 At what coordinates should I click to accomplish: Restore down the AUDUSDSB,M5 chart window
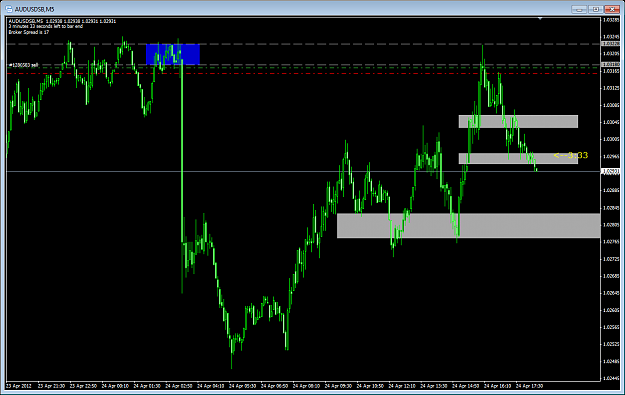(x=596, y=9)
